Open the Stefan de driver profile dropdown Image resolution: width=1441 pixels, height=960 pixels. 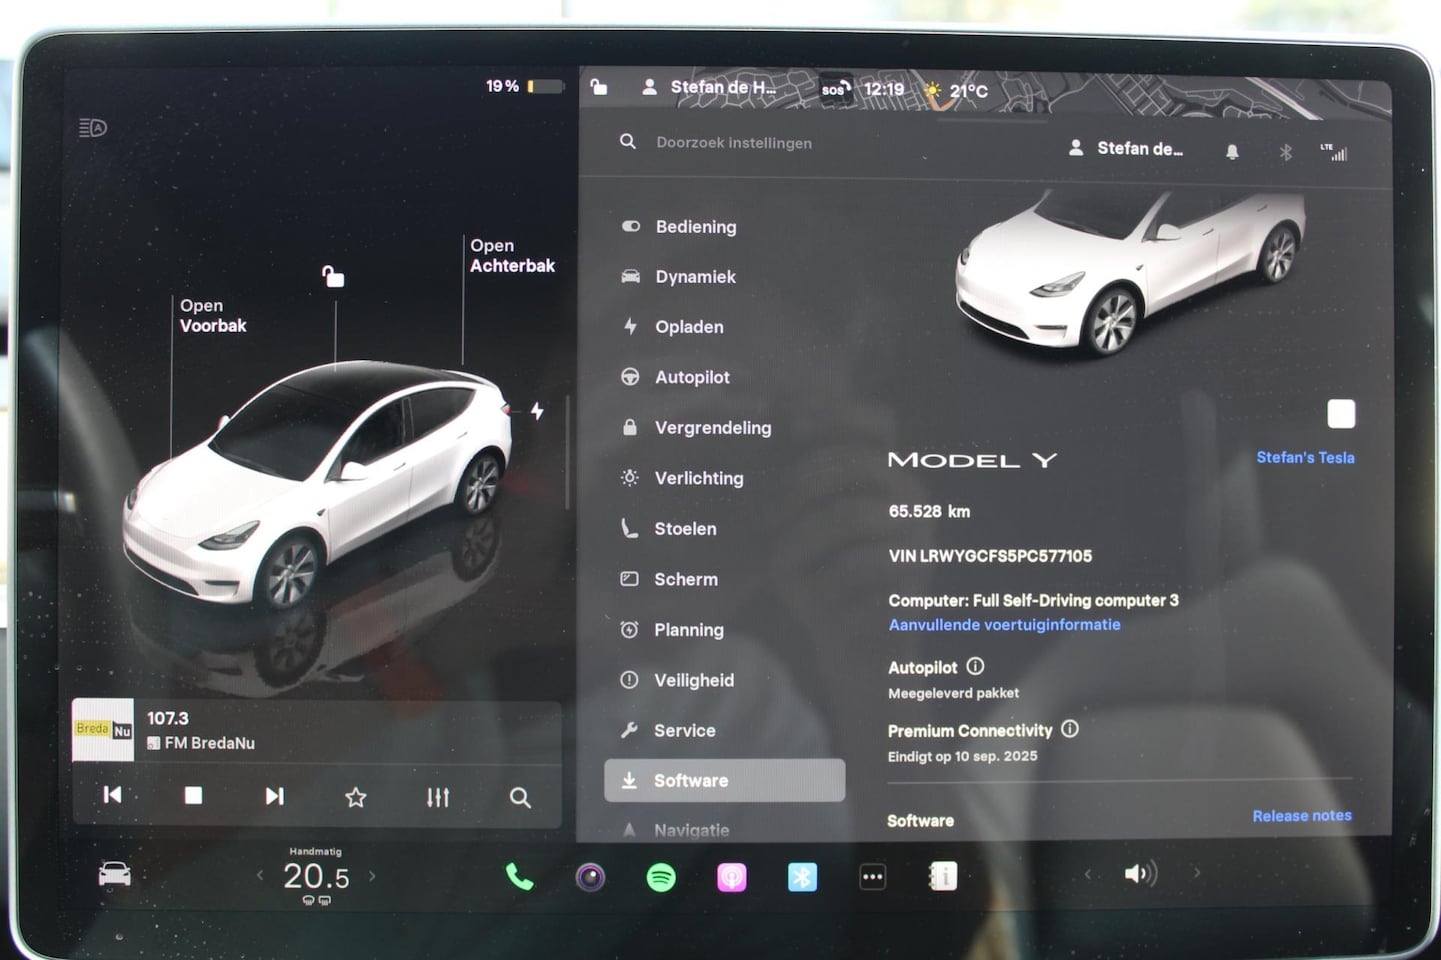pyautogui.click(x=1128, y=148)
